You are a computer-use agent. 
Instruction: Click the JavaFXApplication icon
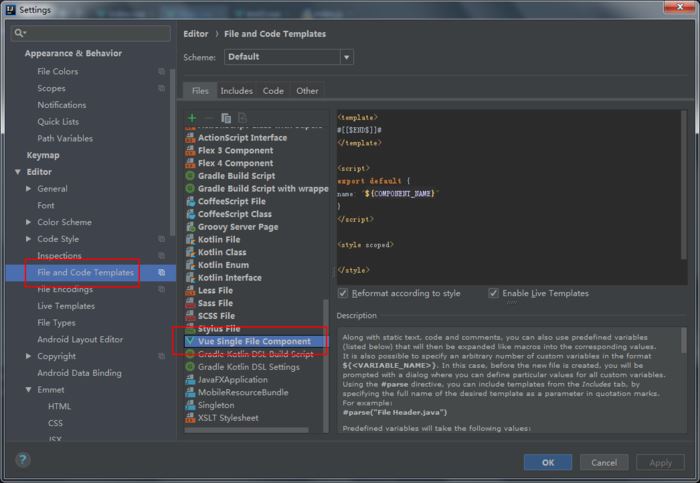click(191, 379)
